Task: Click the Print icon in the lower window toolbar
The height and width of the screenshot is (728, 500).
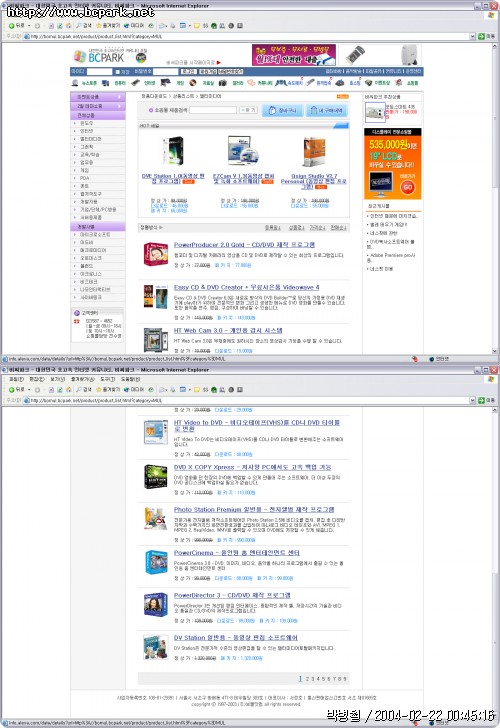Action: point(173,390)
